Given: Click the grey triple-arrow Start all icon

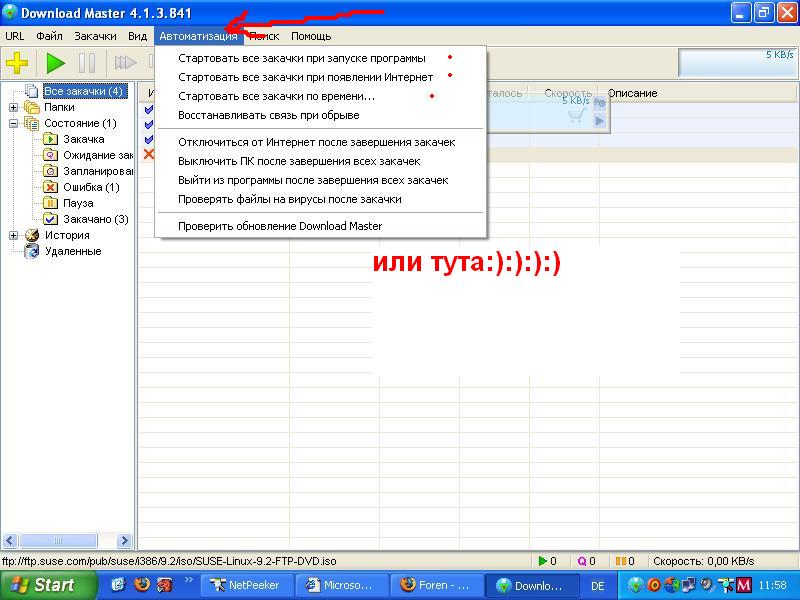Looking at the screenshot, I should coord(125,63).
